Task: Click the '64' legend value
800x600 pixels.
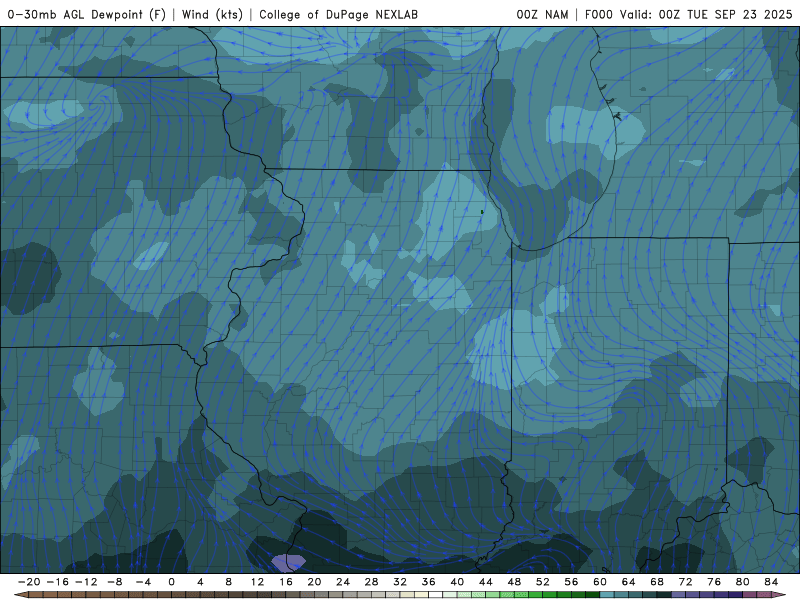Action: (x=629, y=582)
